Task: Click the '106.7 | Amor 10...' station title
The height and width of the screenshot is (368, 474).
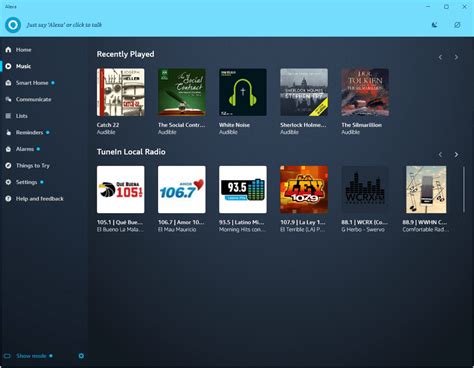Action: click(x=181, y=222)
